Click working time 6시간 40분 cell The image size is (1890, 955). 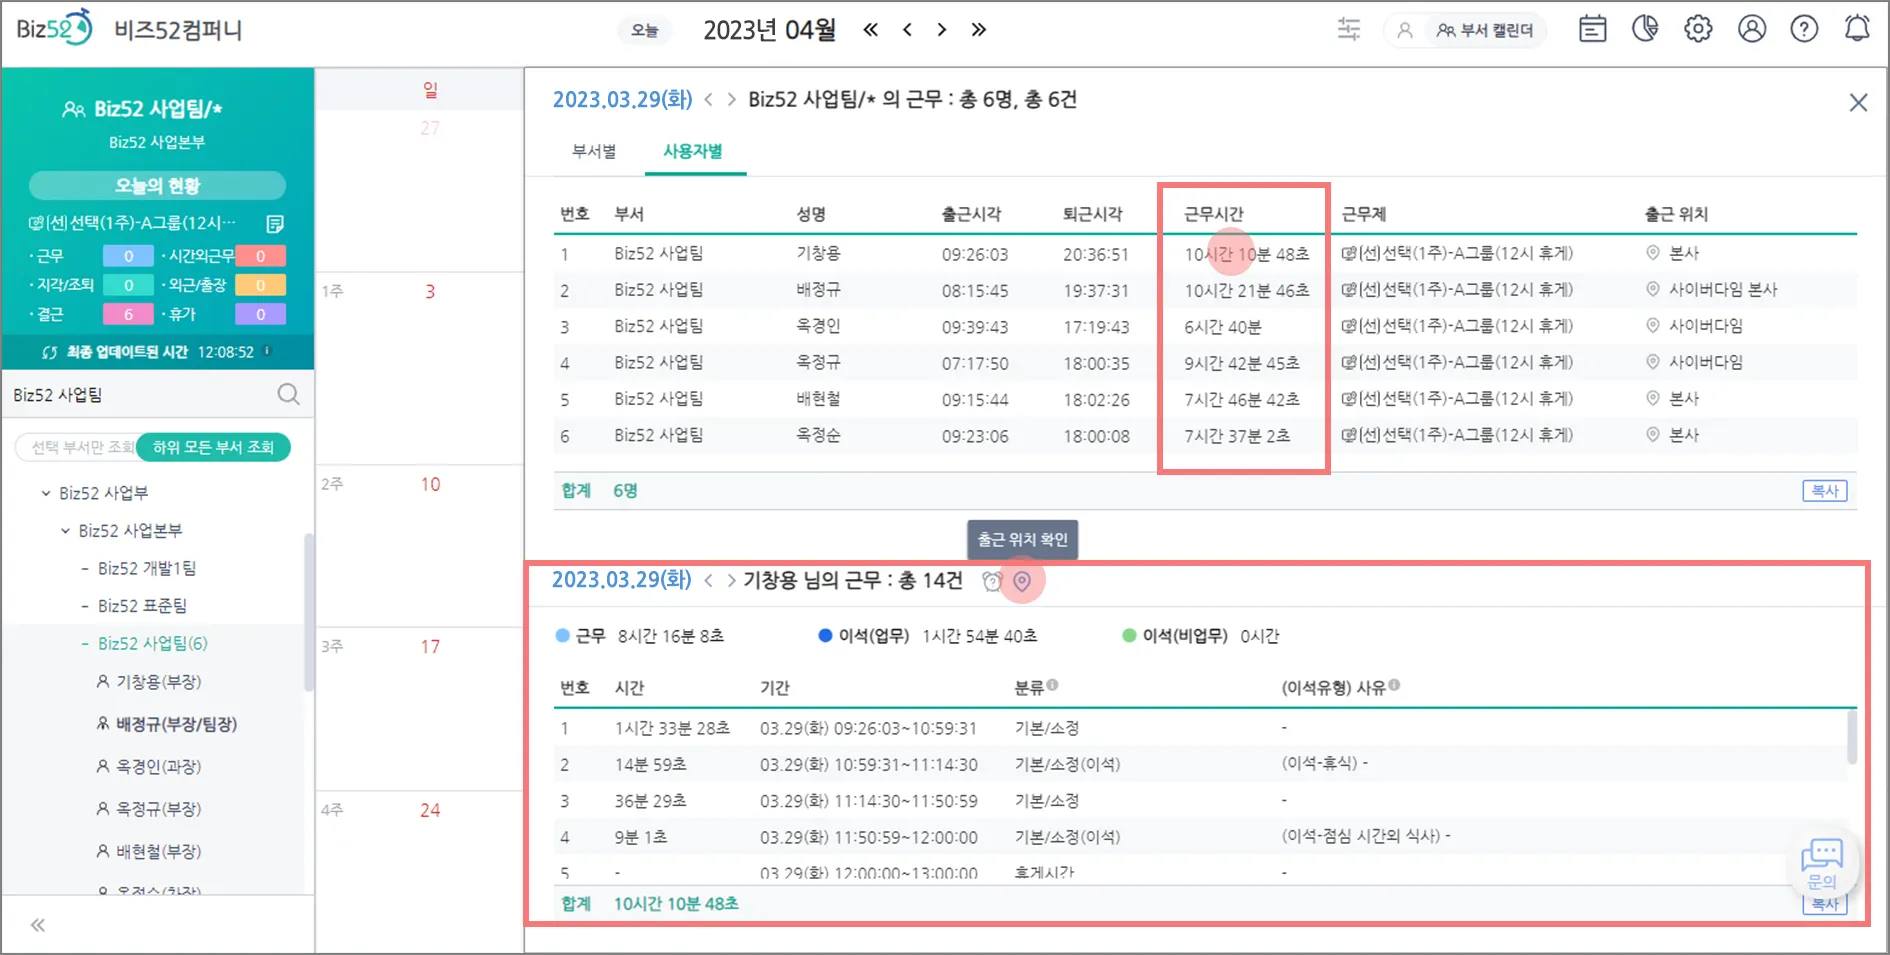(1223, 327)
